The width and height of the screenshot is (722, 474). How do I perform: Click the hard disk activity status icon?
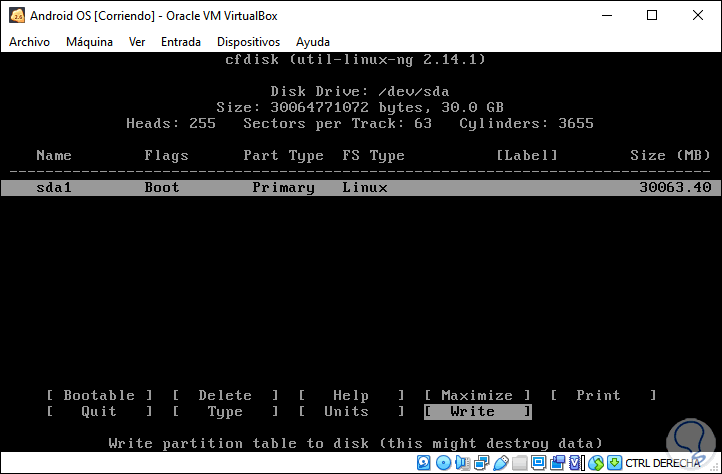(x=424, y=462)
